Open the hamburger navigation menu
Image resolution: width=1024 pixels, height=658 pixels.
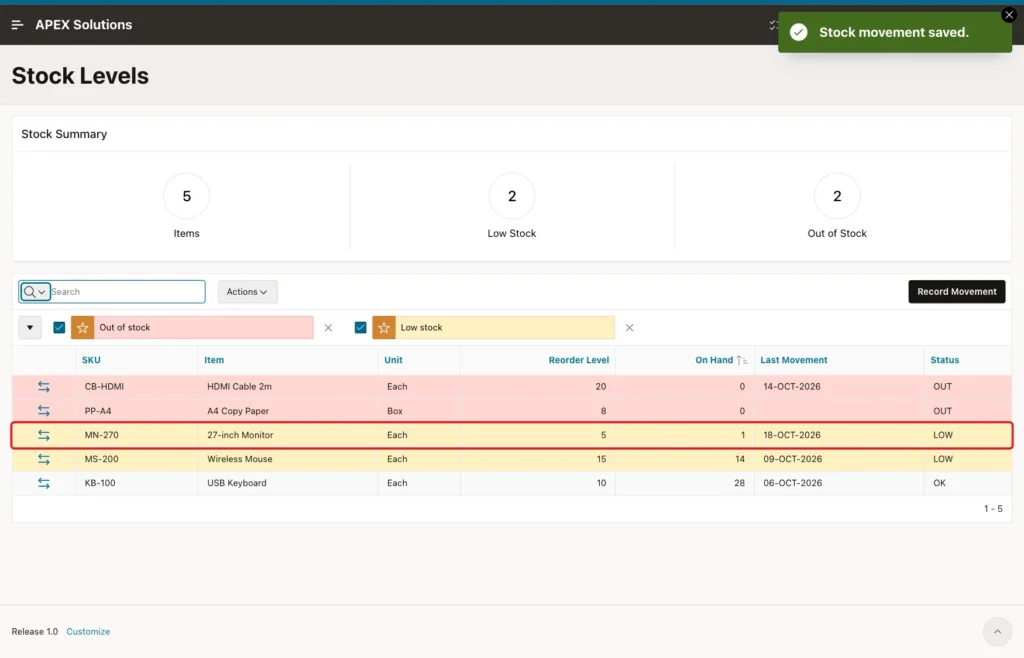(18, 25)
